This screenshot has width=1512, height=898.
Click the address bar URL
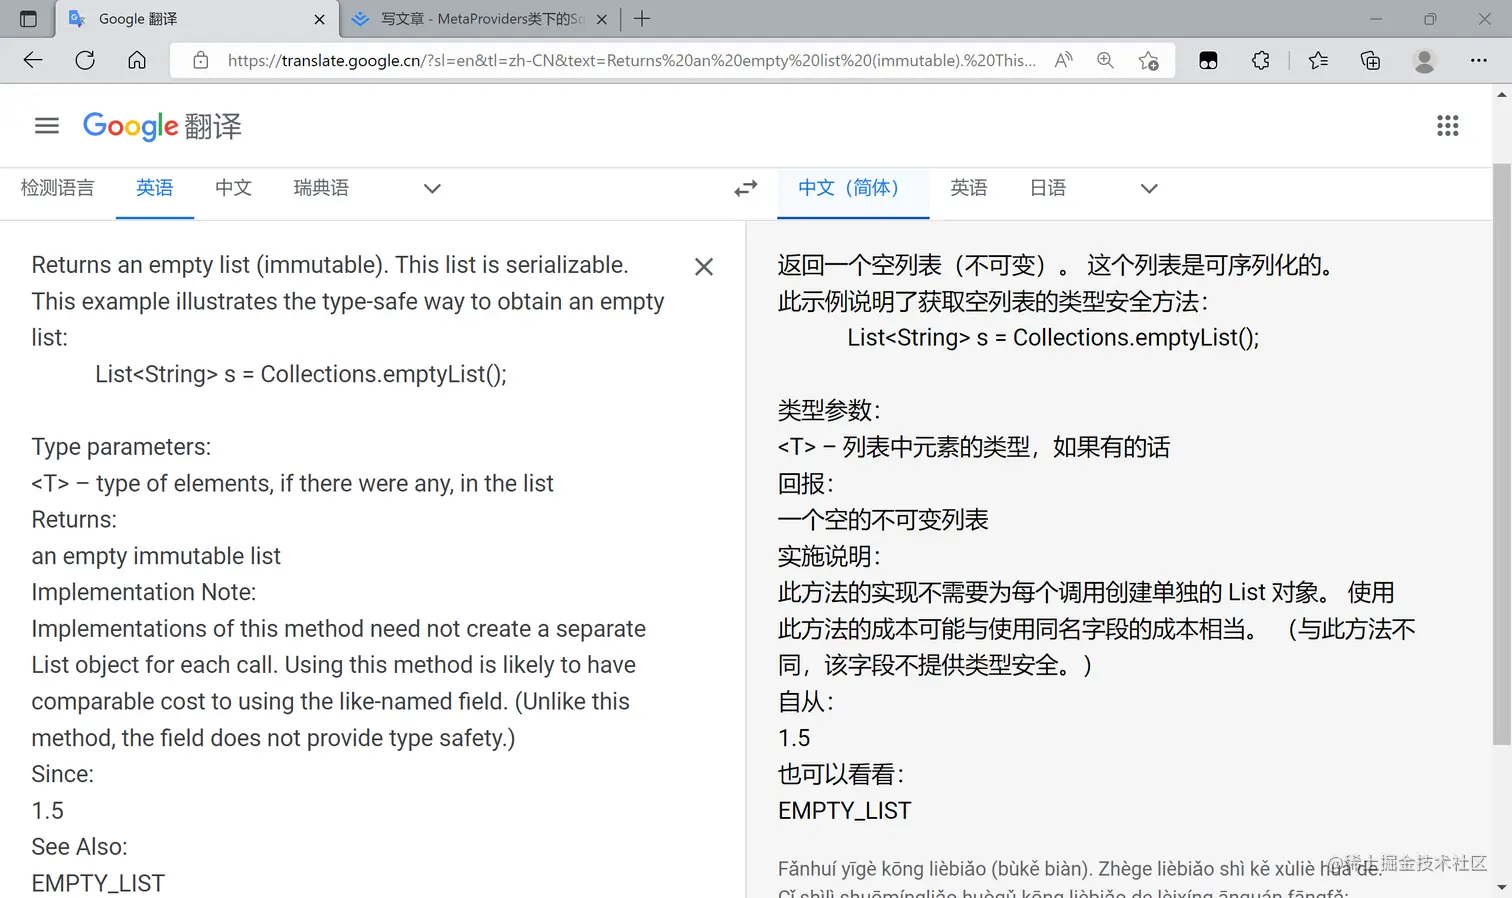632,60
